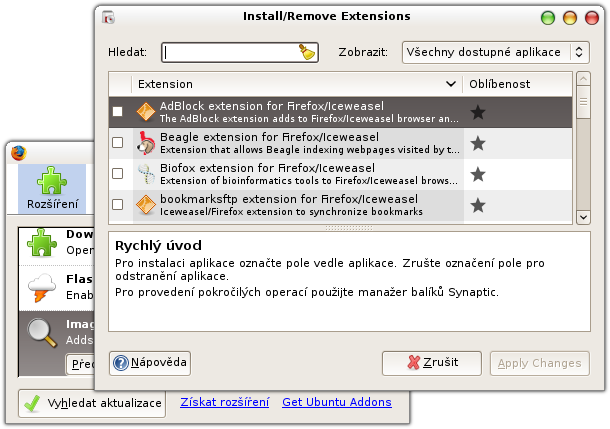Click the Extension column sort arrow

453,84
